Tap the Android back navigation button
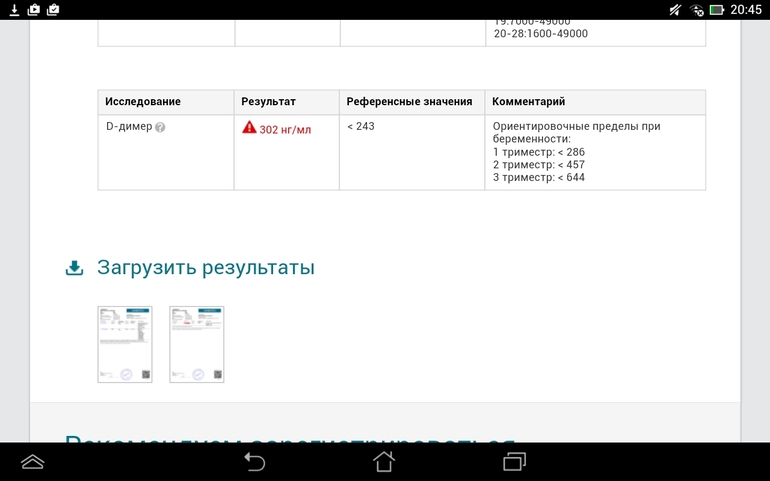 [x=255, y=461]
